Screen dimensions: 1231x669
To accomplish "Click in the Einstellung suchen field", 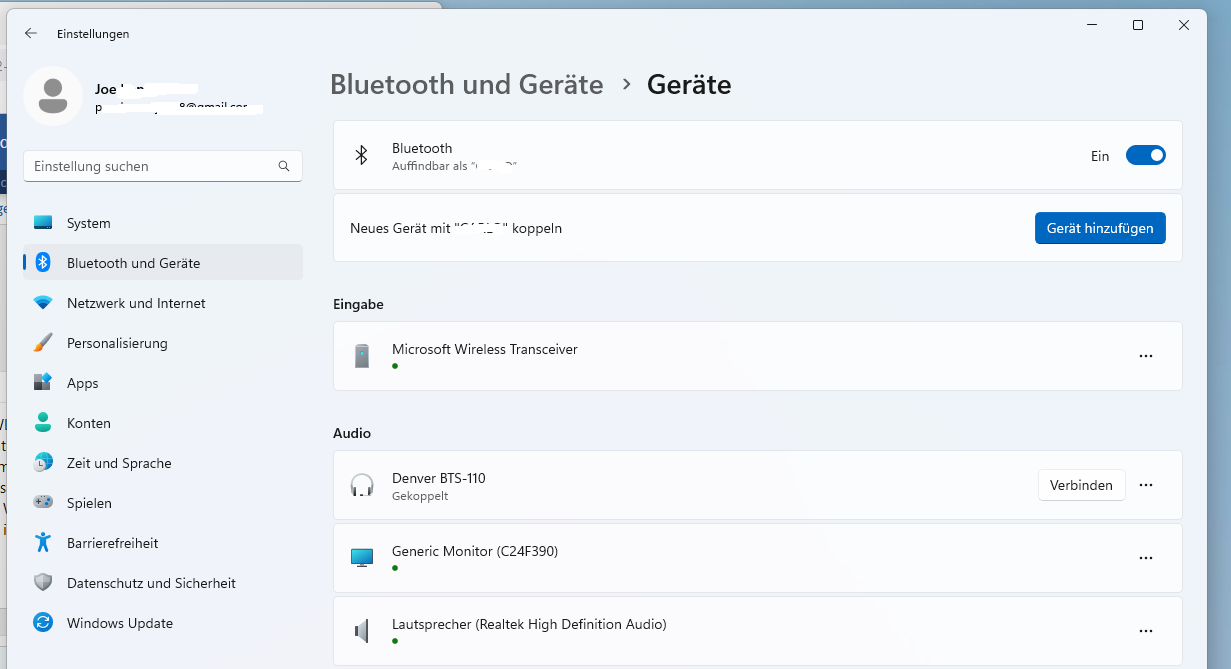I will point(163,166).
